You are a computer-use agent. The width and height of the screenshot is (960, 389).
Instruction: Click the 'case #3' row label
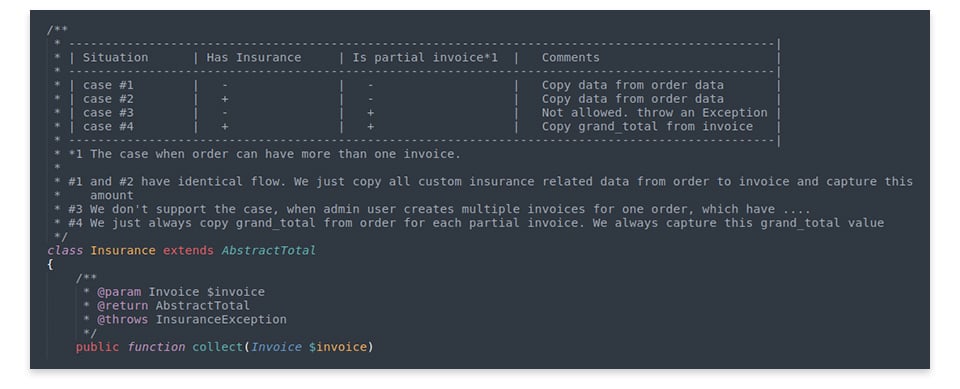click(x=108, y=113)
